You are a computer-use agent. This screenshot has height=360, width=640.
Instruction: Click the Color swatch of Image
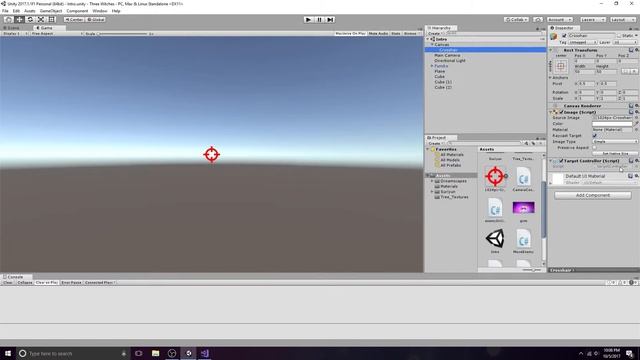tap(612, 124)
